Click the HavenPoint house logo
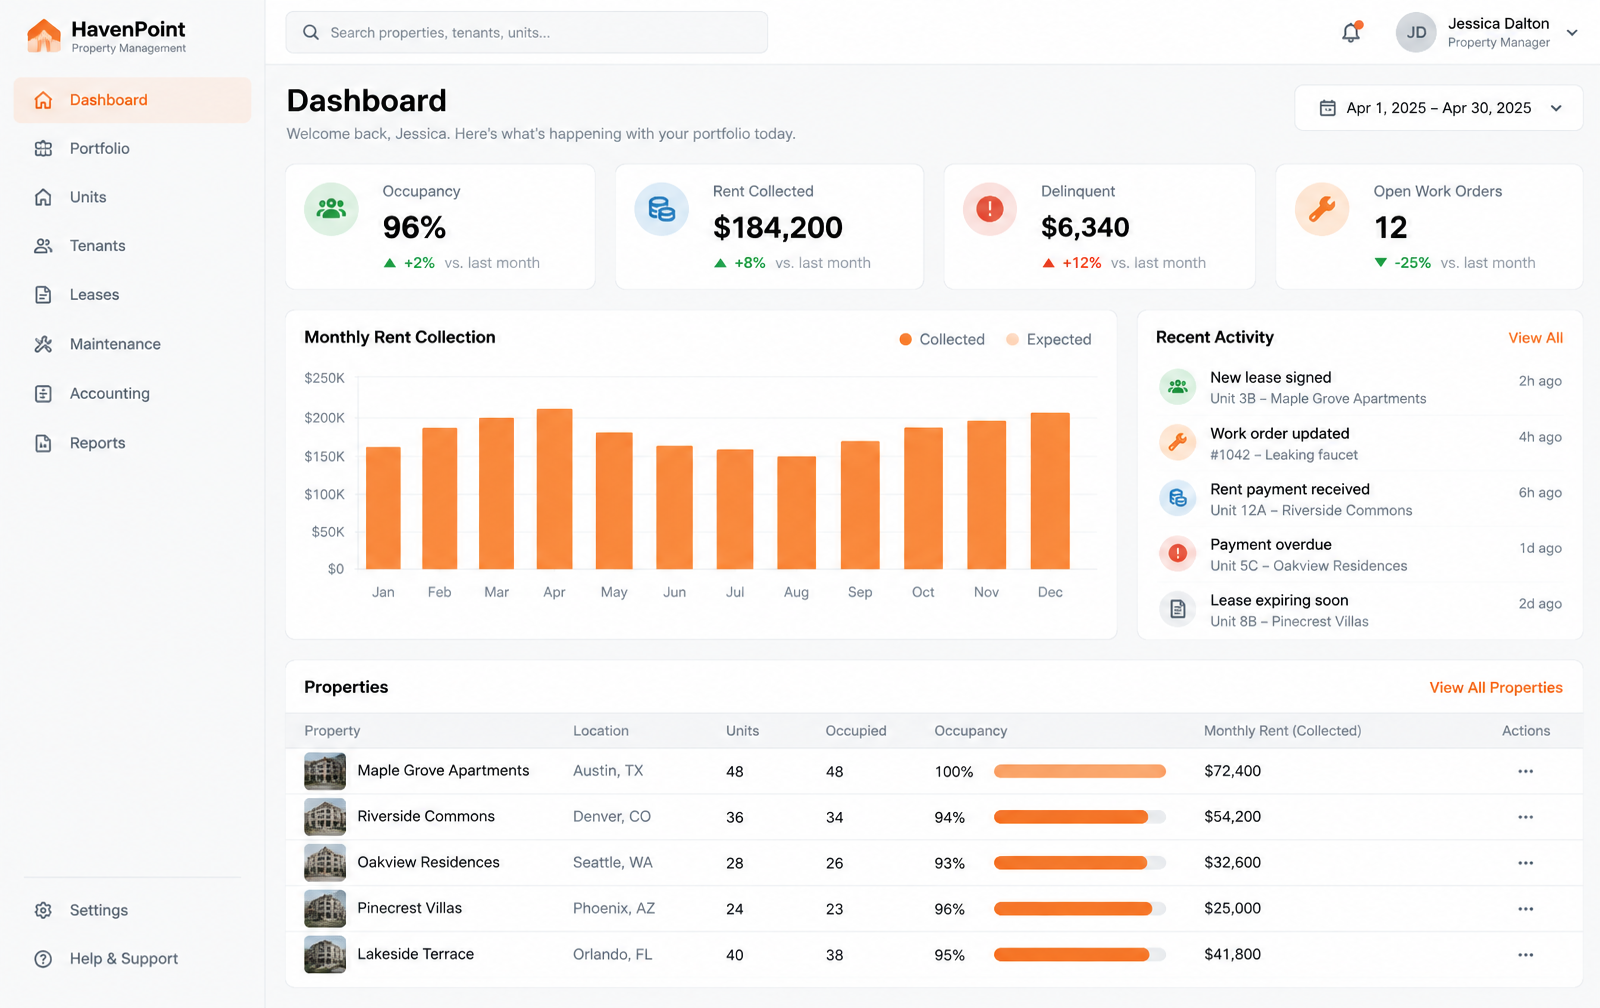The height and width of the screenshot is (1008, 1600). (x=43, y=35)
